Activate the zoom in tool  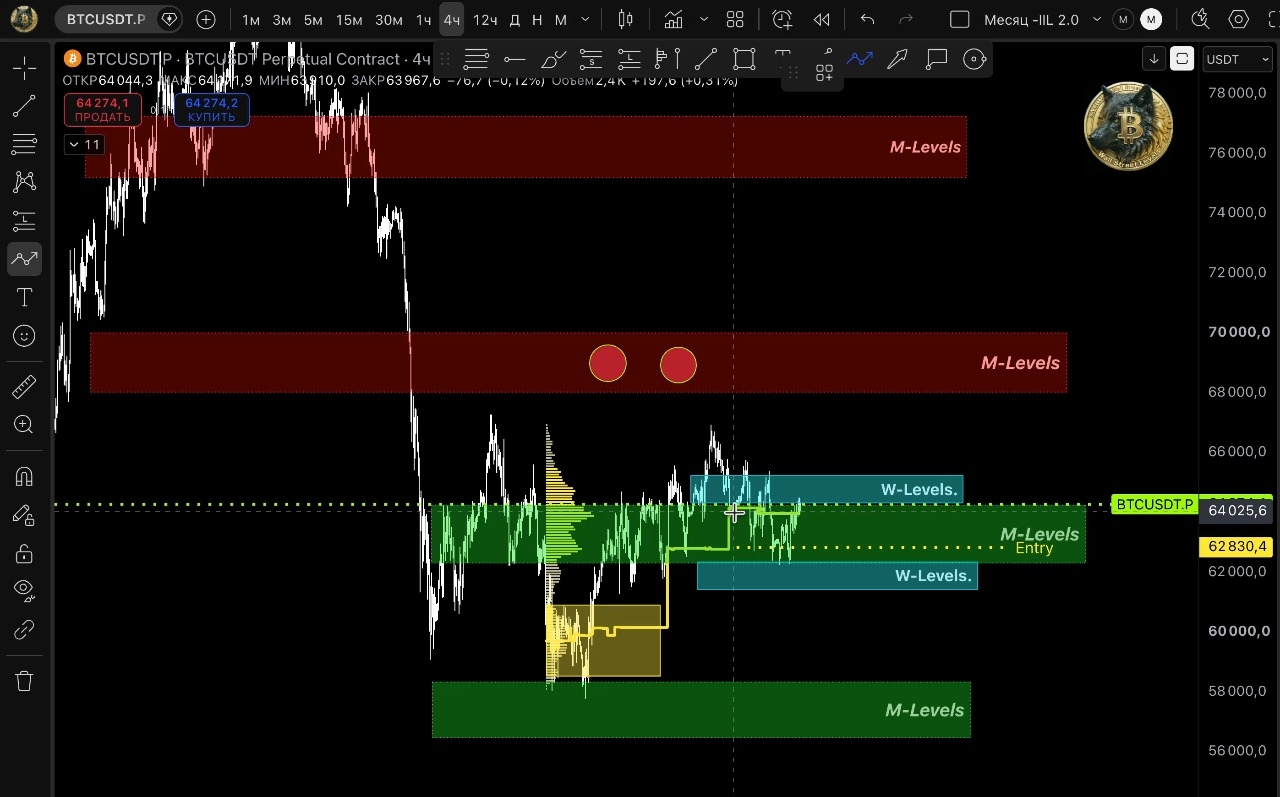[x=24, y=424]
